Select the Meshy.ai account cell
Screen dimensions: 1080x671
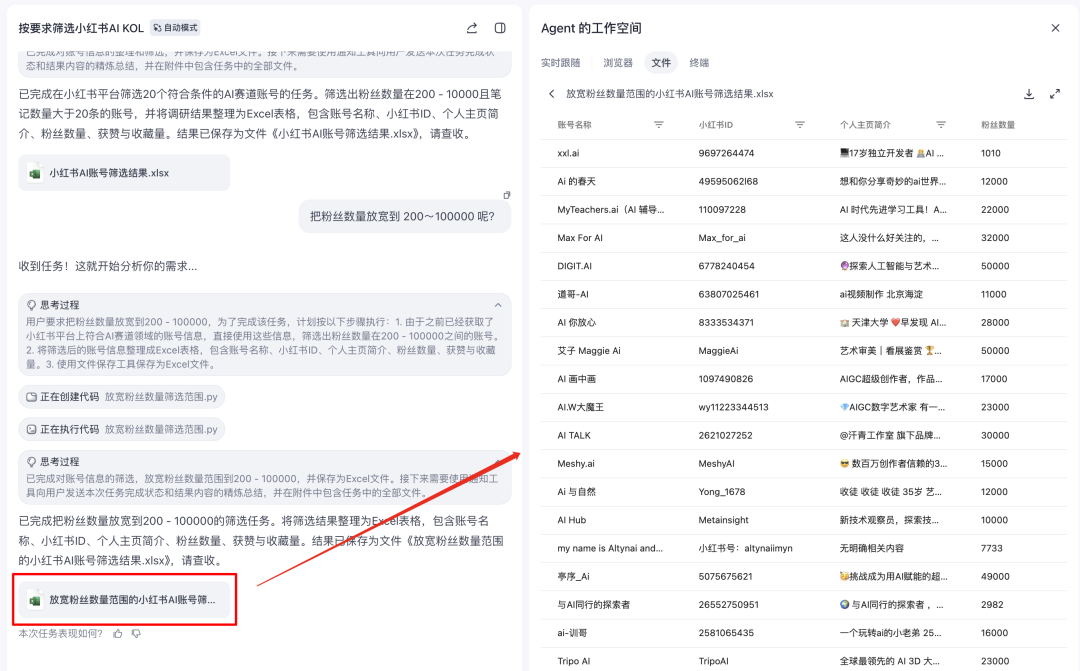coord(576,464)
